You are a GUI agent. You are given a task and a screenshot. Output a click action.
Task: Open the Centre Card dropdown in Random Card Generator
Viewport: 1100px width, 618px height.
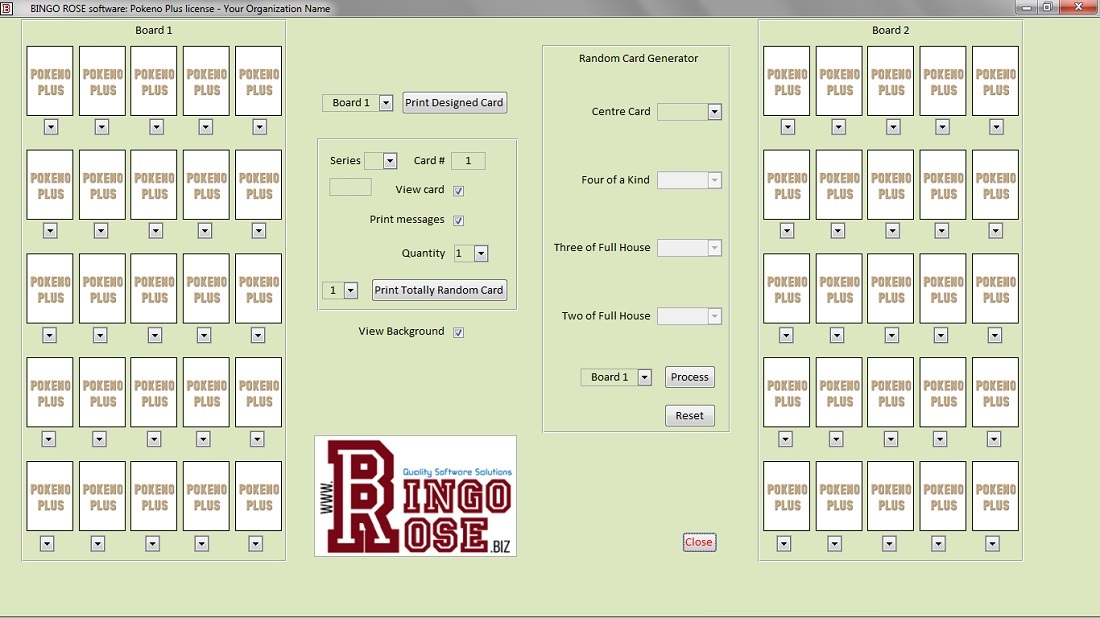click(714, 111)
